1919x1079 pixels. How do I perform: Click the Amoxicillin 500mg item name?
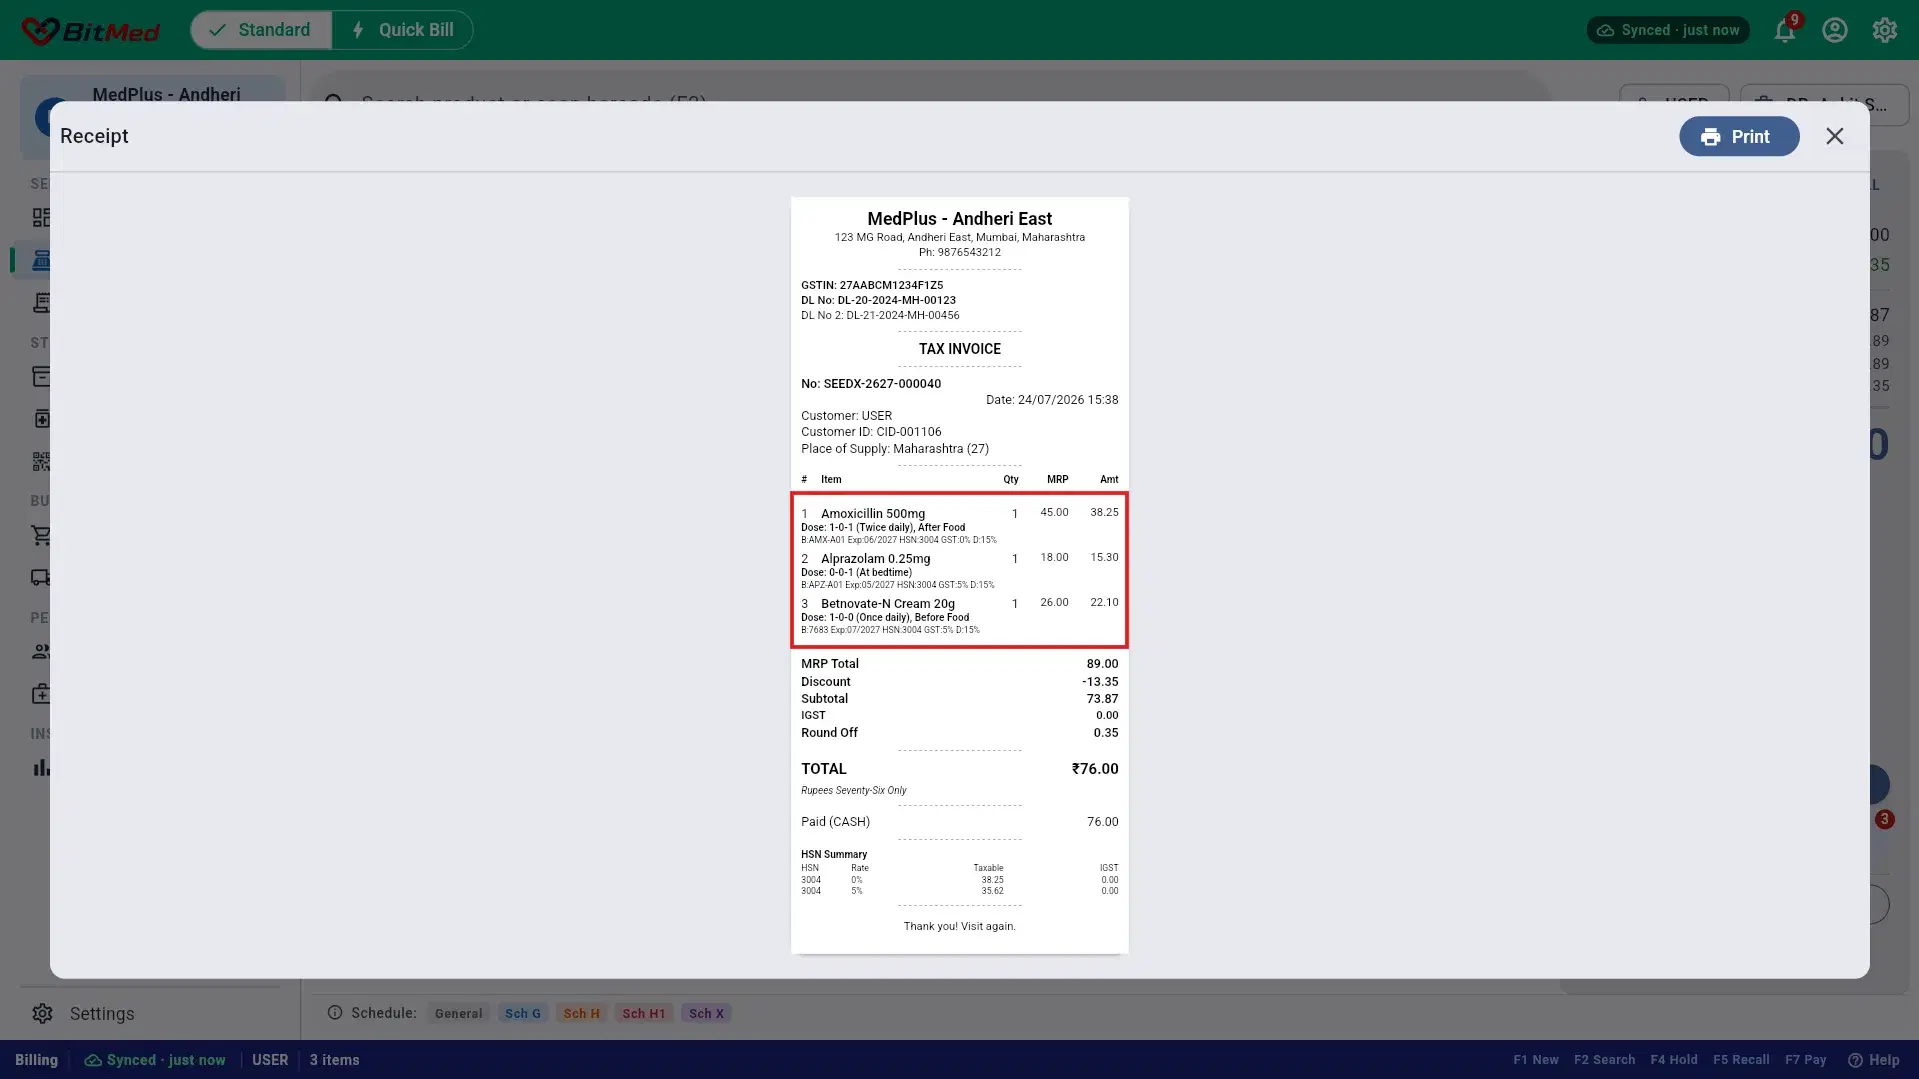873,513
